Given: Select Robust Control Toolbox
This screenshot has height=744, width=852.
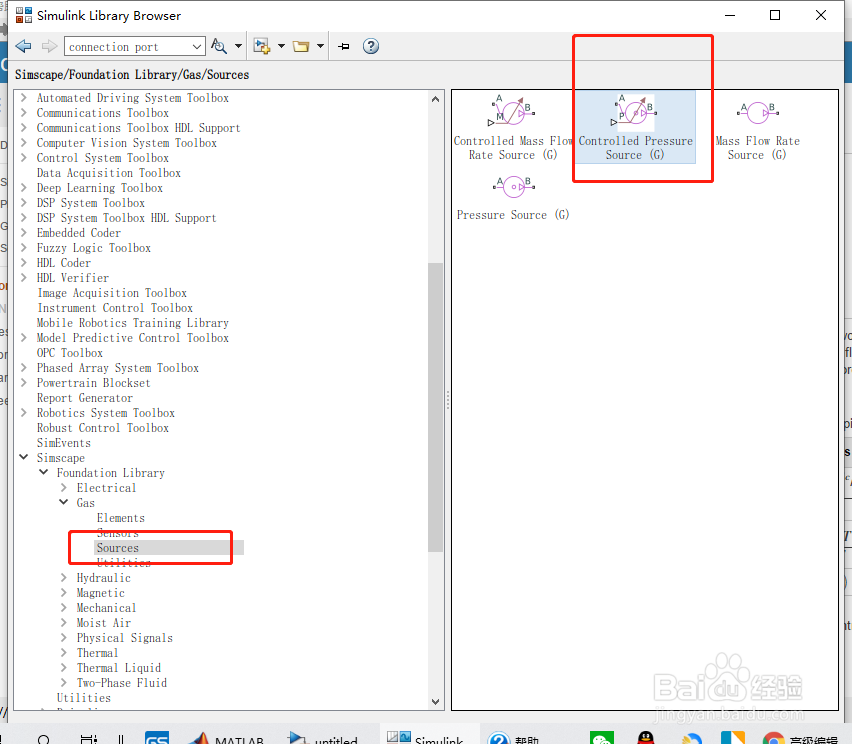Looking at the screenshot, I should (103, 428).
